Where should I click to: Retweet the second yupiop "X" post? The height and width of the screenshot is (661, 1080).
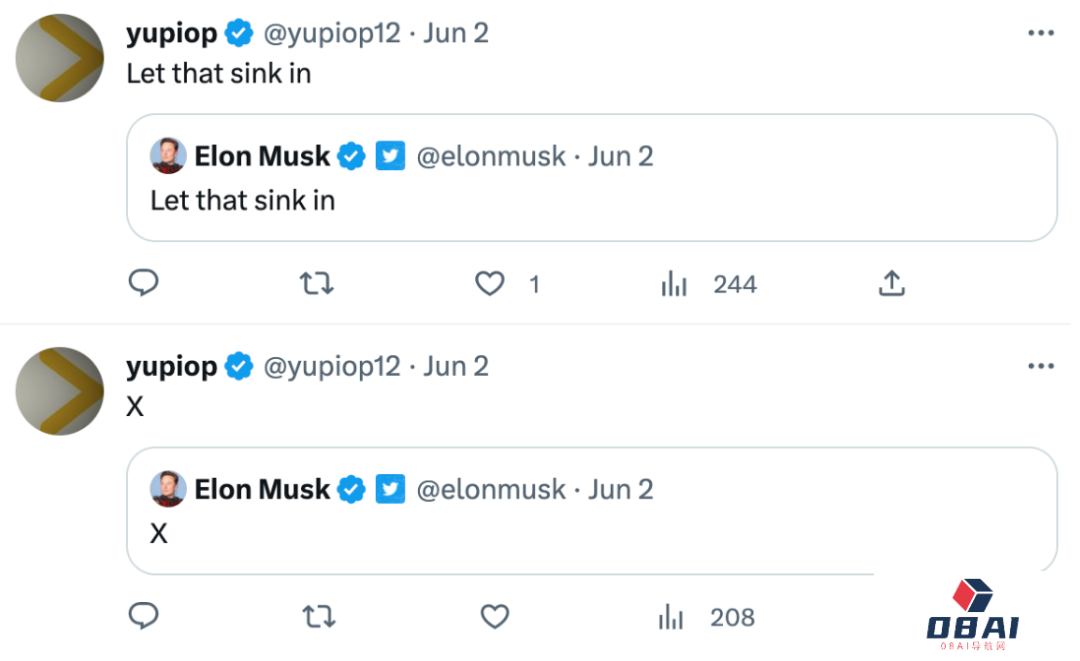point(318,617)
